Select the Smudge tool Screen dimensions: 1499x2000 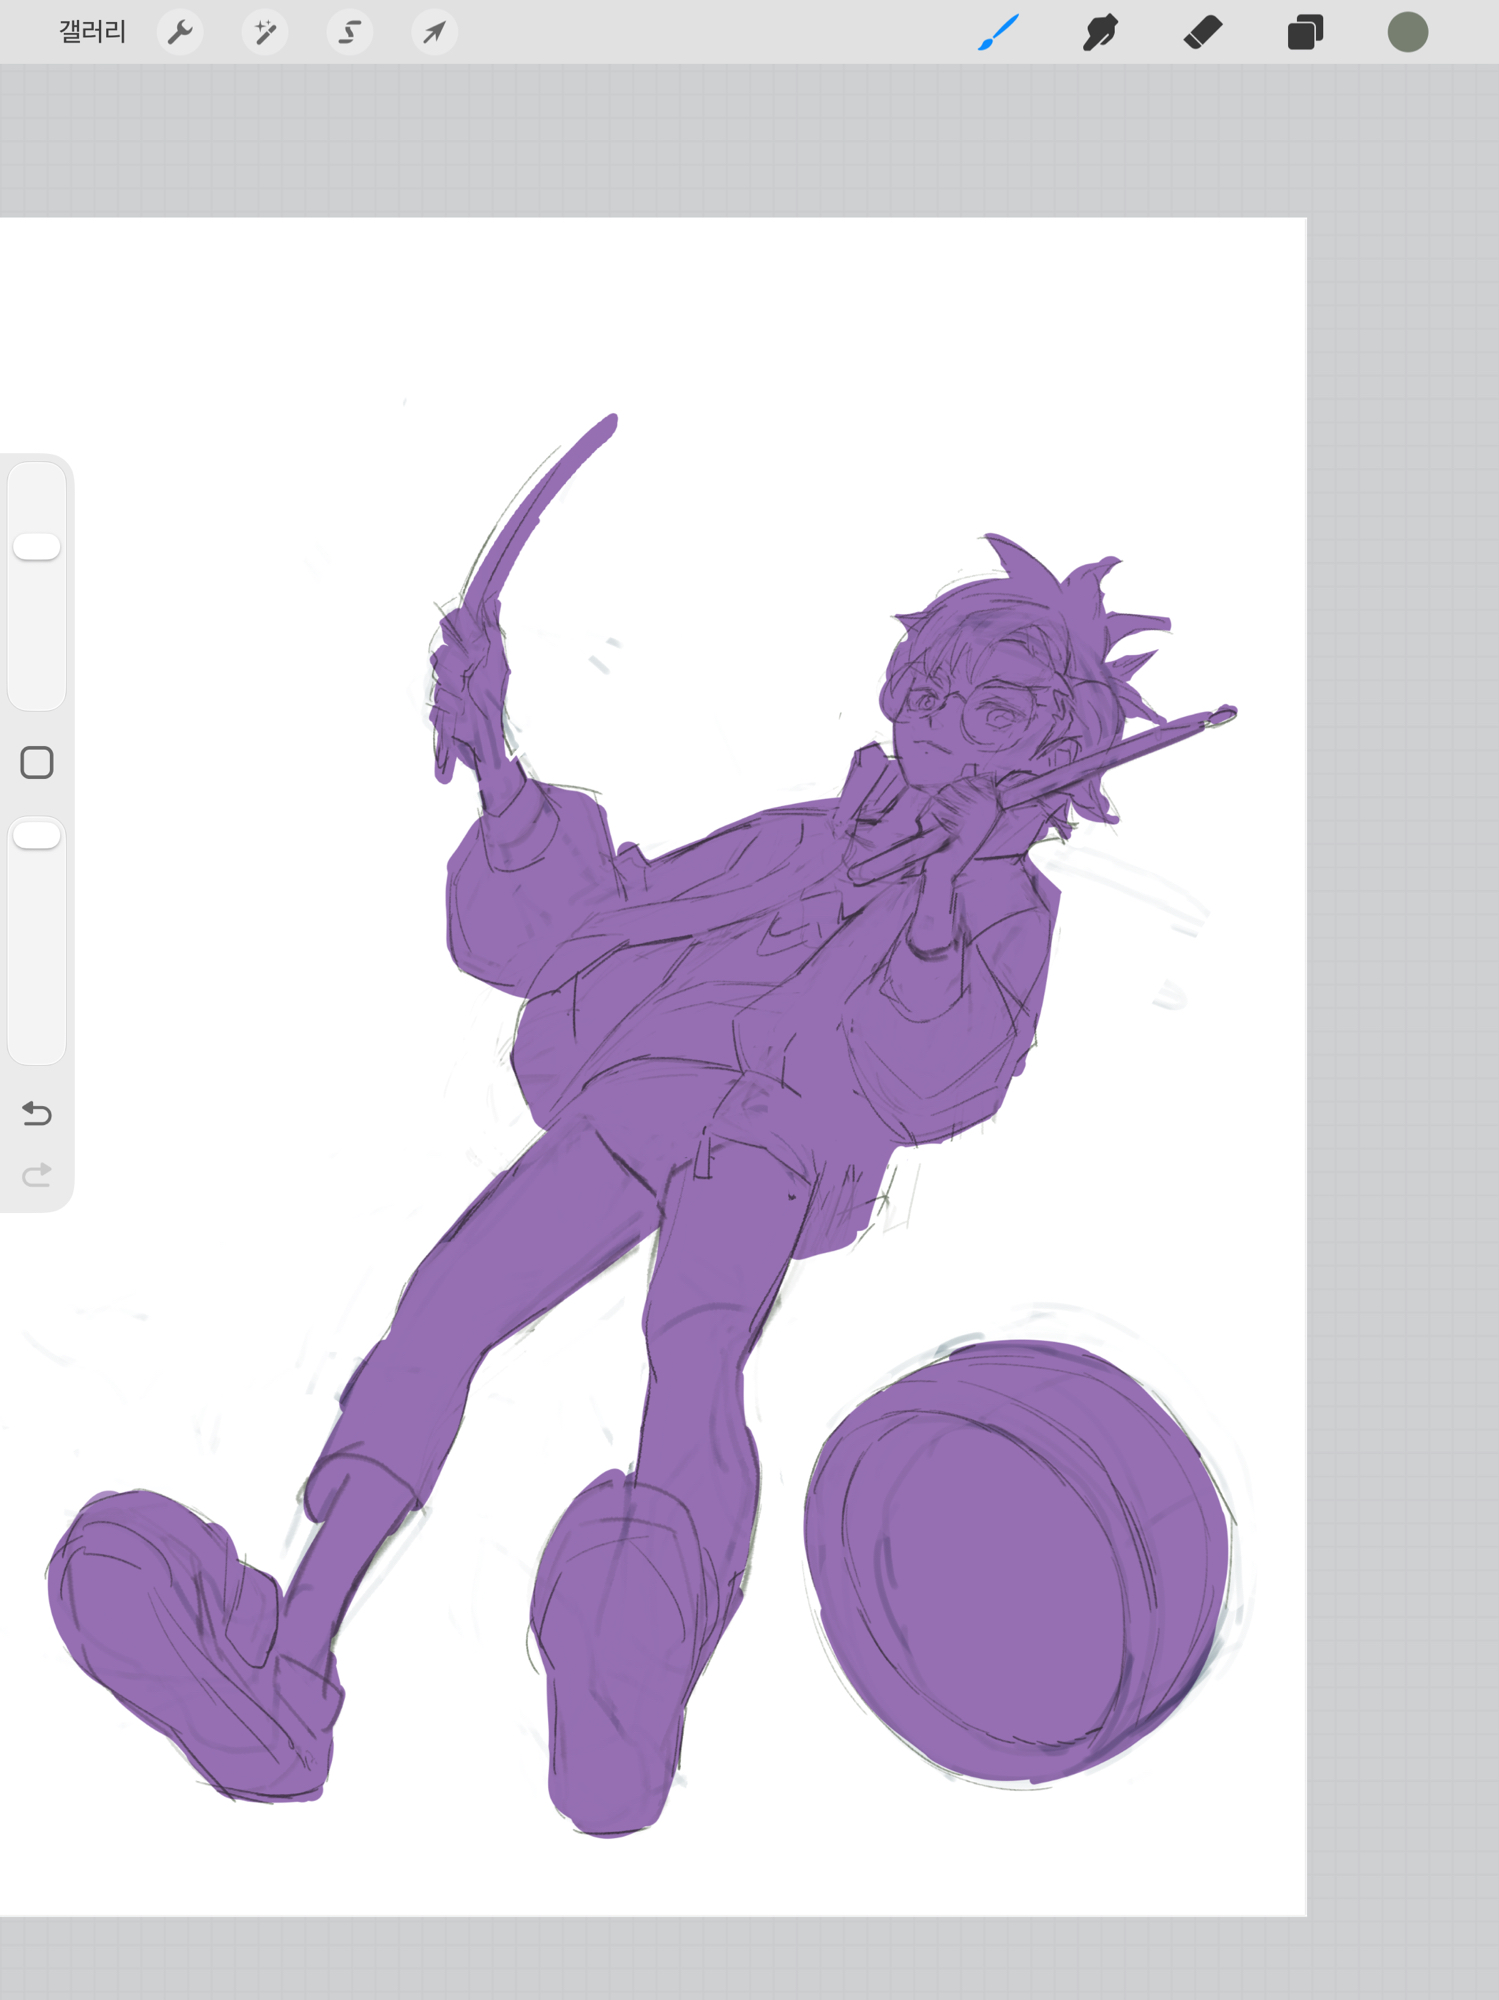click(x=1100, y=32)
